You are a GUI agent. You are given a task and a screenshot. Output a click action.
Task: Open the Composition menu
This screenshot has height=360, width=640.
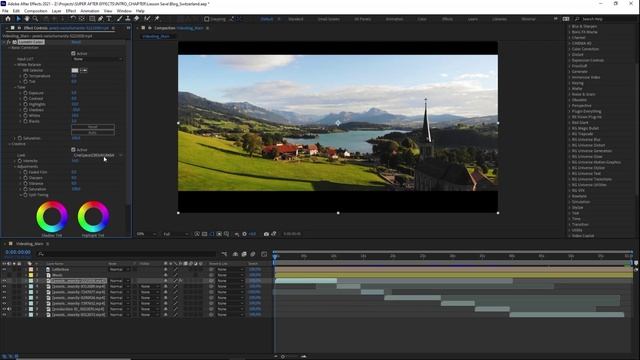click(36, 11)
